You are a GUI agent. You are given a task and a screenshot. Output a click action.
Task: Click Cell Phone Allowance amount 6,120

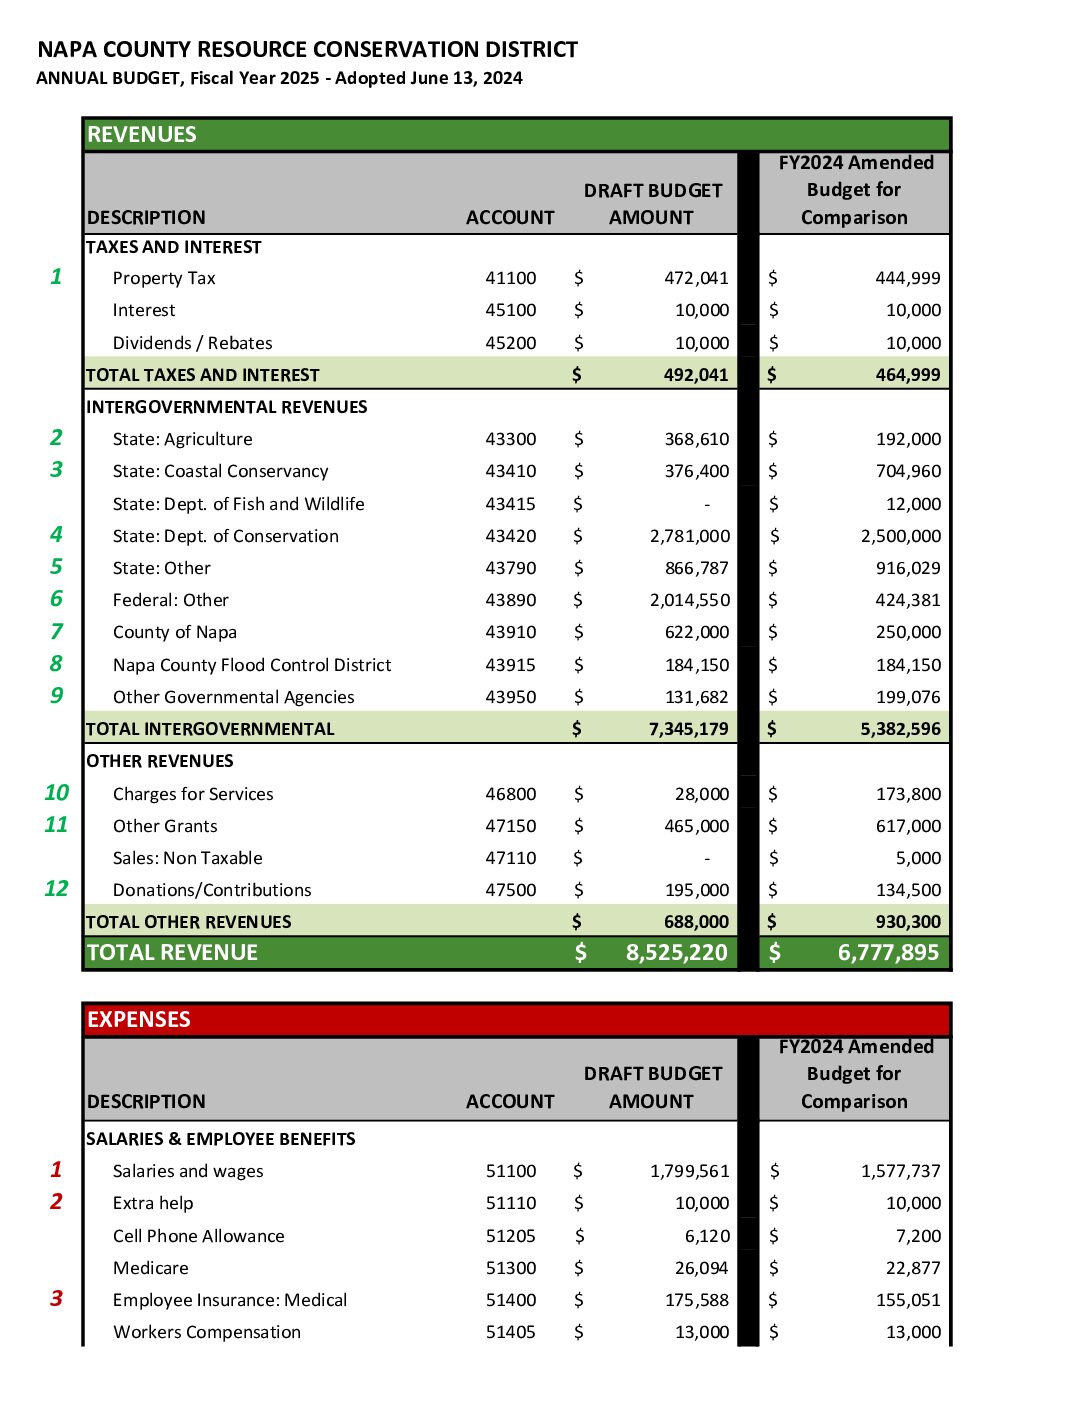click(708, 1236)
